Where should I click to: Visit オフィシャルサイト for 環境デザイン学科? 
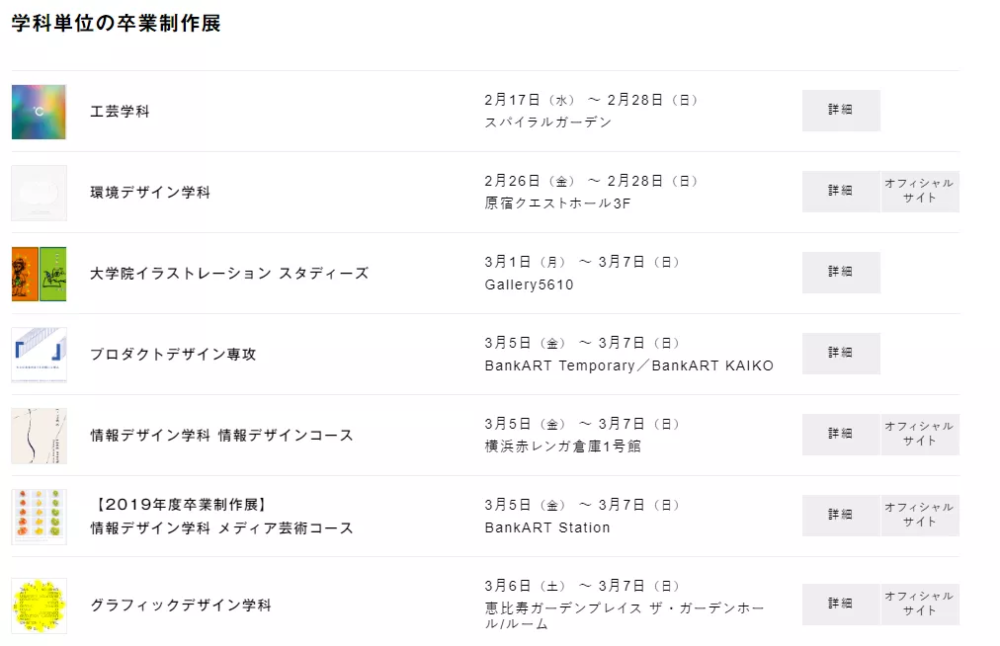(920, 192)
